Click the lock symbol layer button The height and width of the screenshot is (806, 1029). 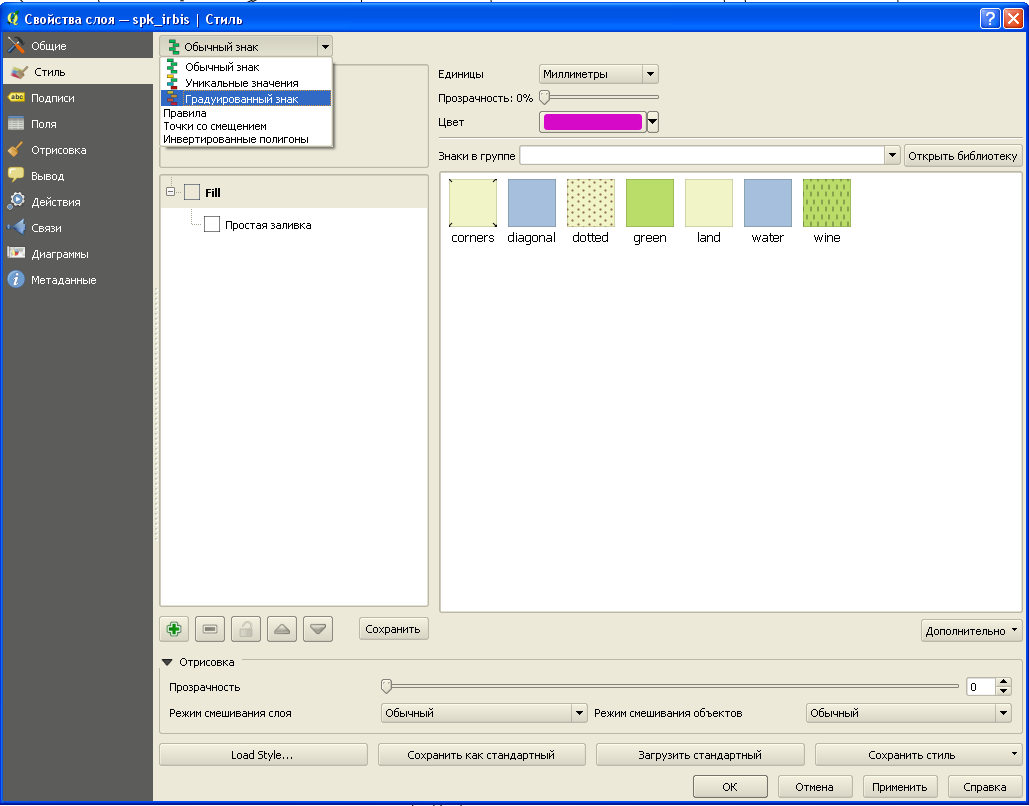coord(246,629)
